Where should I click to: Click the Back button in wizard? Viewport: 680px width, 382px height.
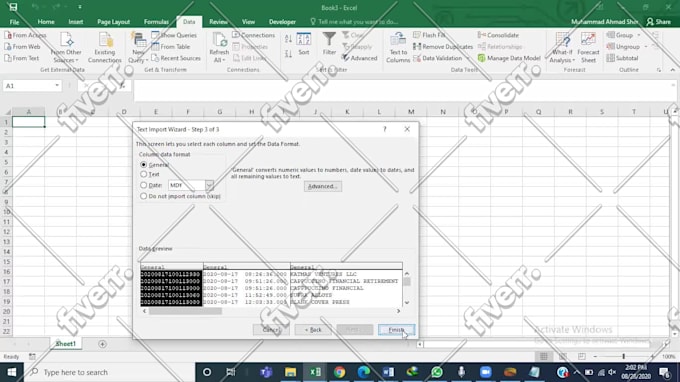(x=313, y=330)
